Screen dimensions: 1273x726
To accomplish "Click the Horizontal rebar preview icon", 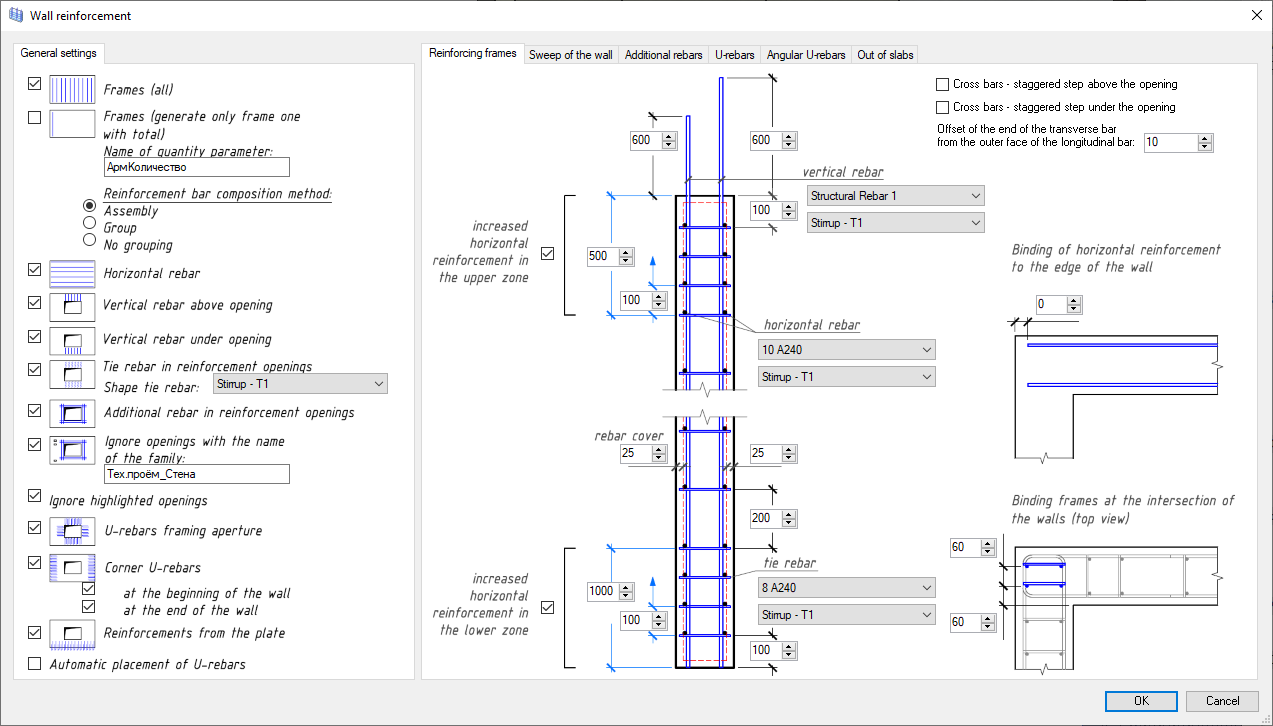I will coord(73,273).
